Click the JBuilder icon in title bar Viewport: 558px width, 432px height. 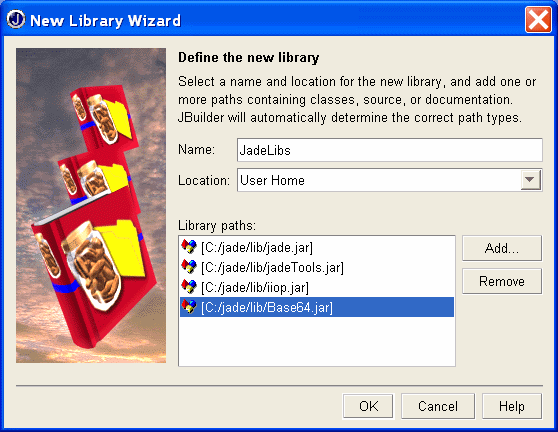point(16,20)
